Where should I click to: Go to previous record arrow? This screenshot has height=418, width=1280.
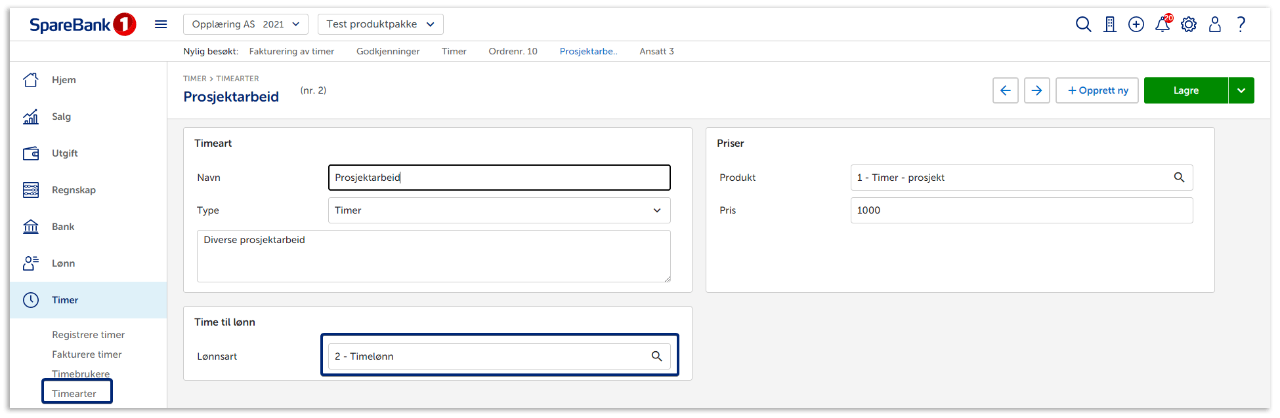coord(1006,90)
